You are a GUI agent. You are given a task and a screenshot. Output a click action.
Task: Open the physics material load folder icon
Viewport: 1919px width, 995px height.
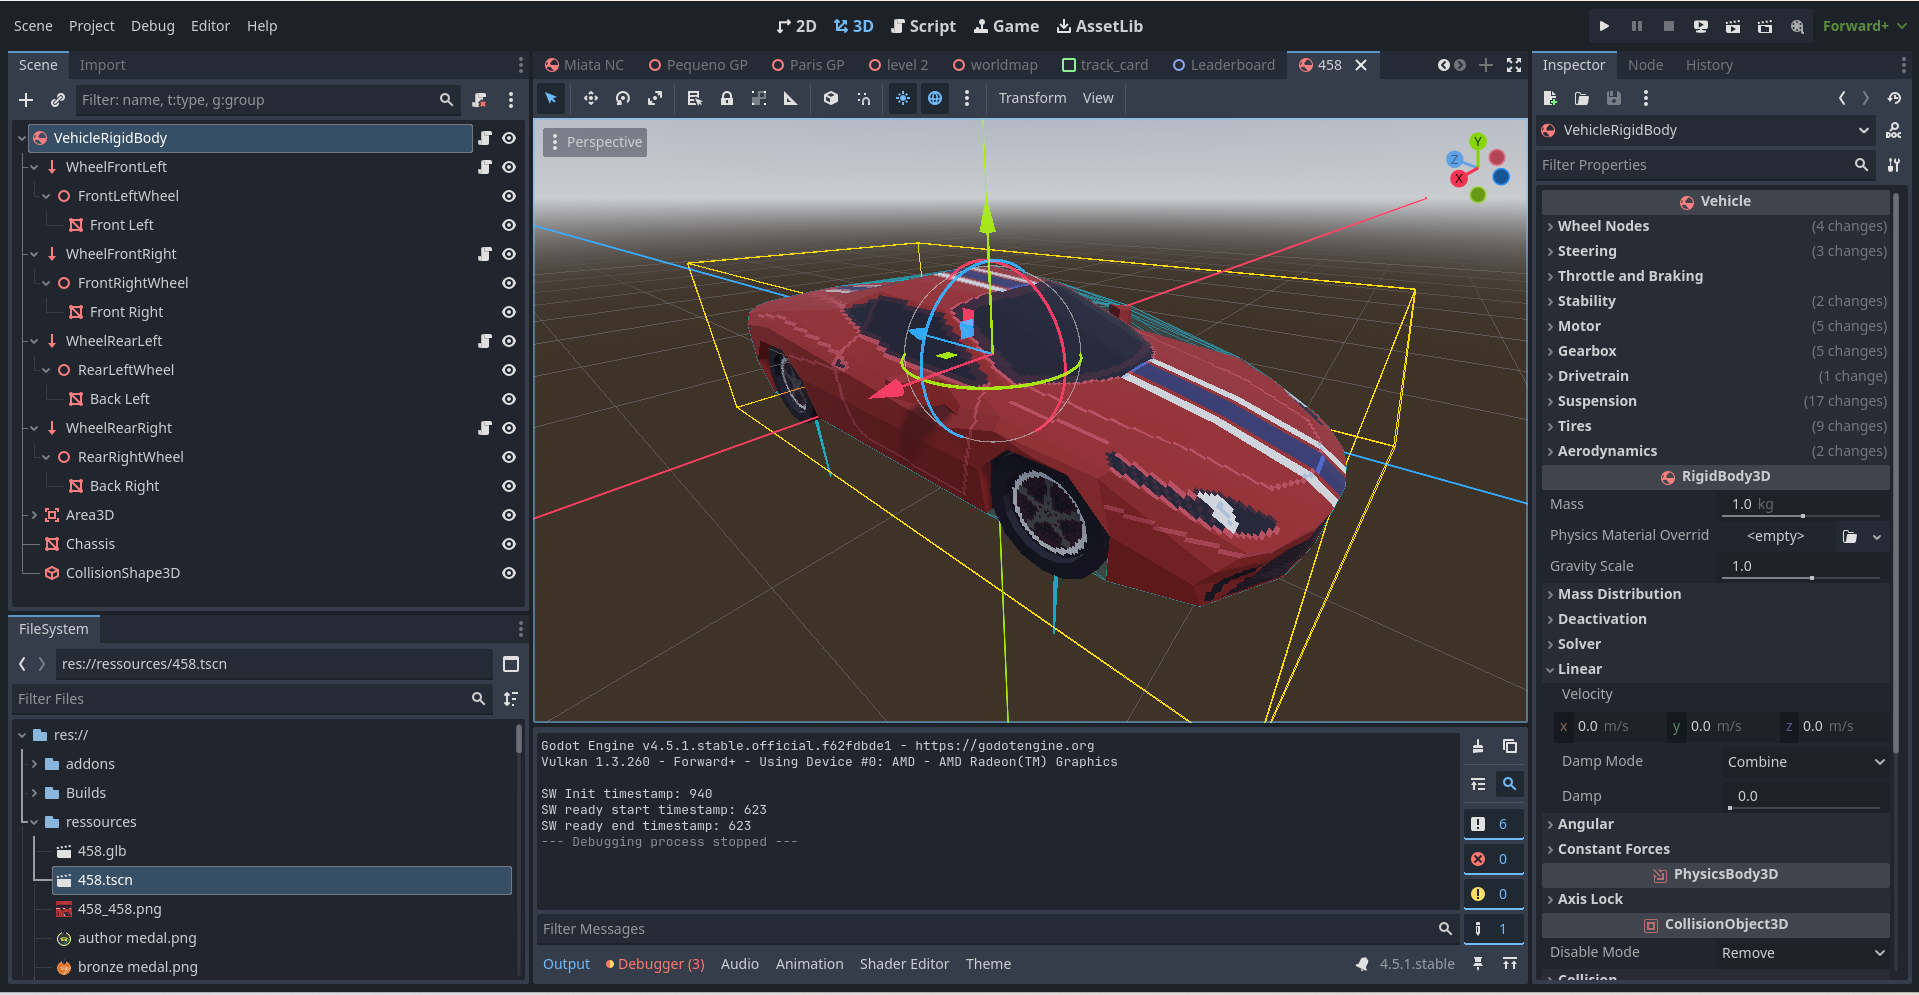point(1850,537)
